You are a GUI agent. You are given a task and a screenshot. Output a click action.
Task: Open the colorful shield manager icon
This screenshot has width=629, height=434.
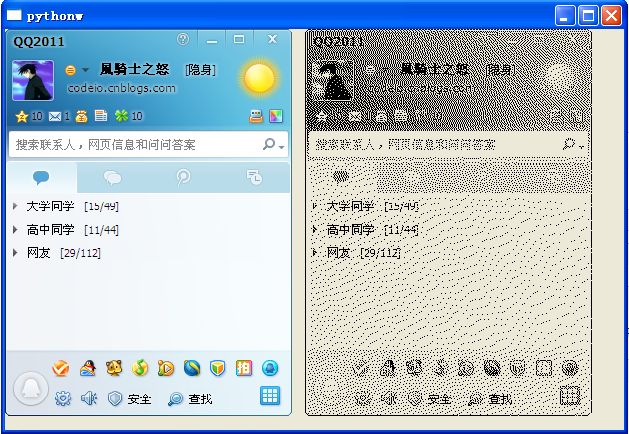tap(218, 368)
